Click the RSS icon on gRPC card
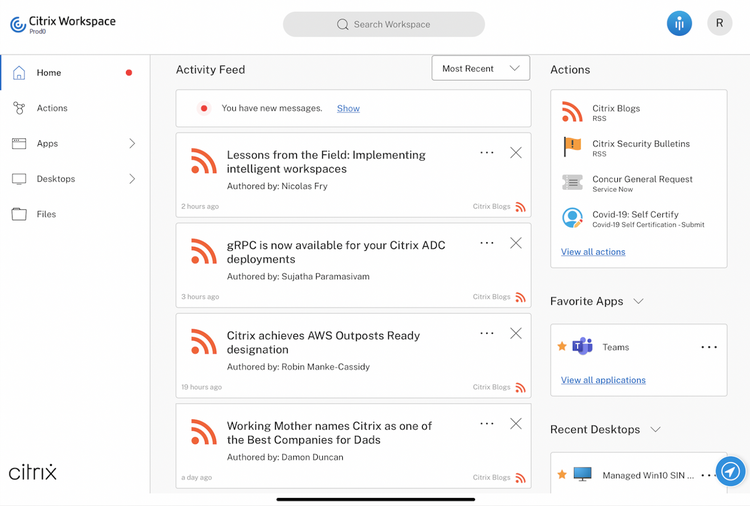The image size is (750, 506). [204, 251]
